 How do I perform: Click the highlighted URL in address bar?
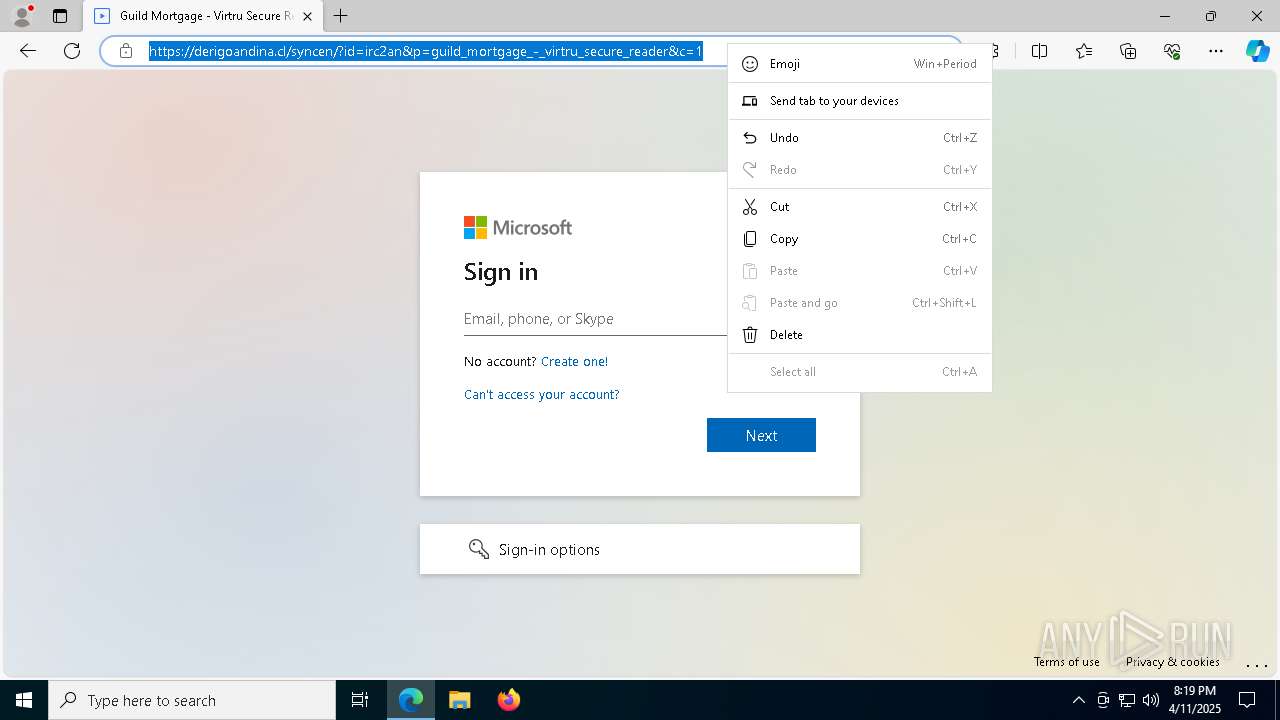pyautogui.click(x=426, y=51)
